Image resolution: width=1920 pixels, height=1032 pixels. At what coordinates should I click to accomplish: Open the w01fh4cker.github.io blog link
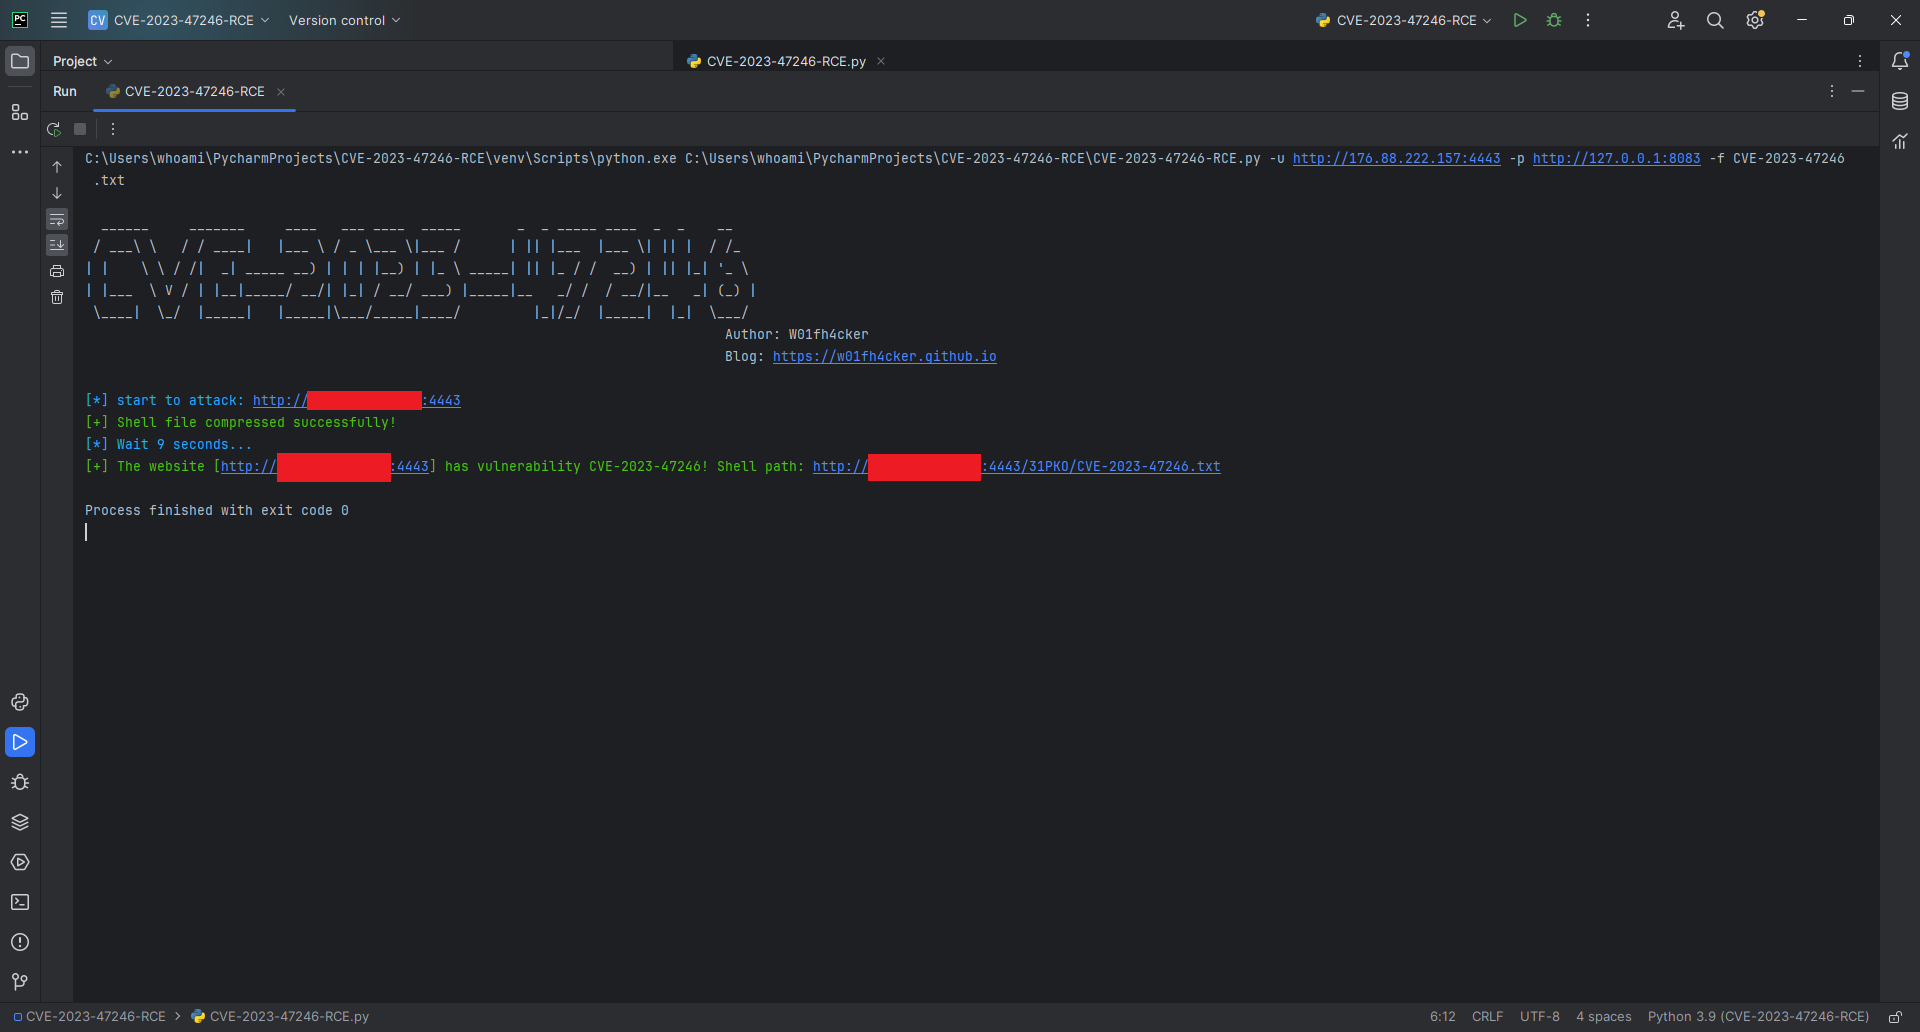[x=884, y=356]
